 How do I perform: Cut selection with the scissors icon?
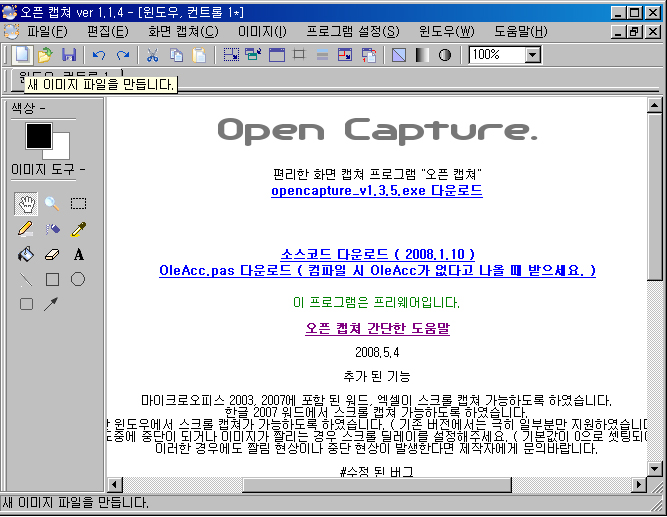(x=152, y=55)
